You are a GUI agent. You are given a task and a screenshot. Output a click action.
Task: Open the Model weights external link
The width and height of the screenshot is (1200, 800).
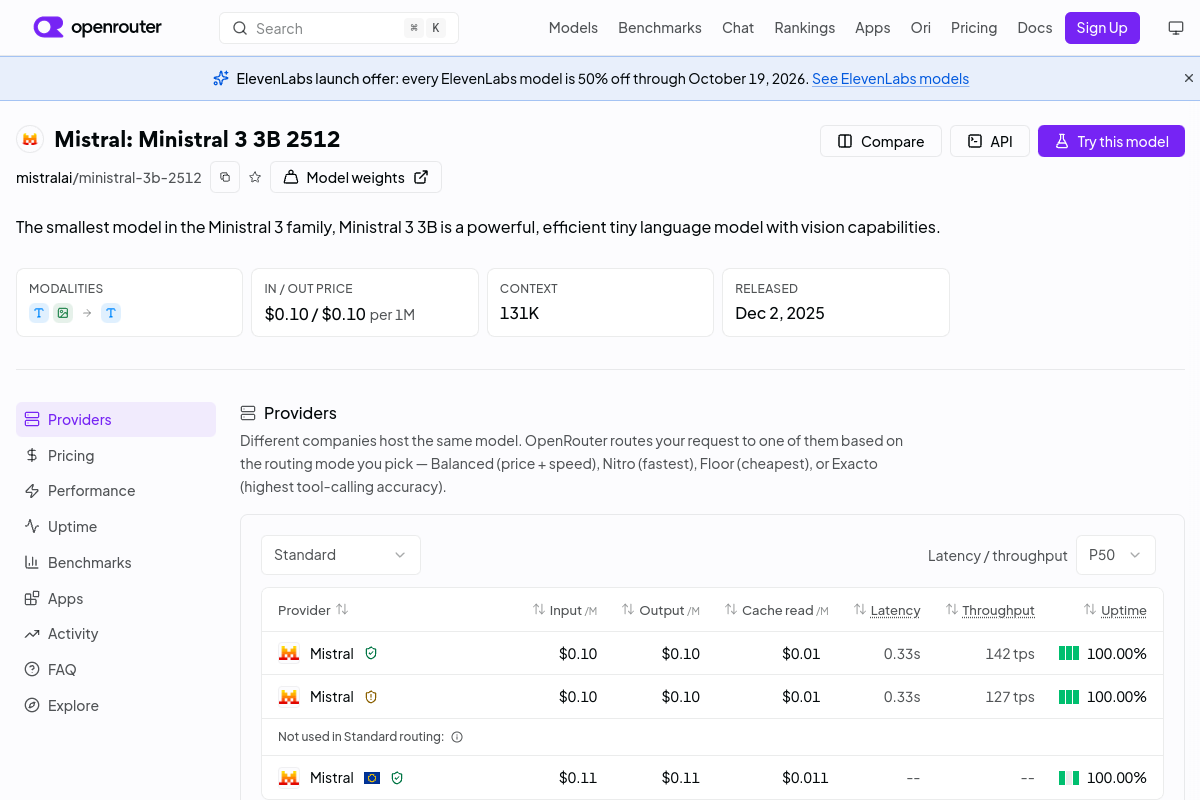click(x=356, y=177)
